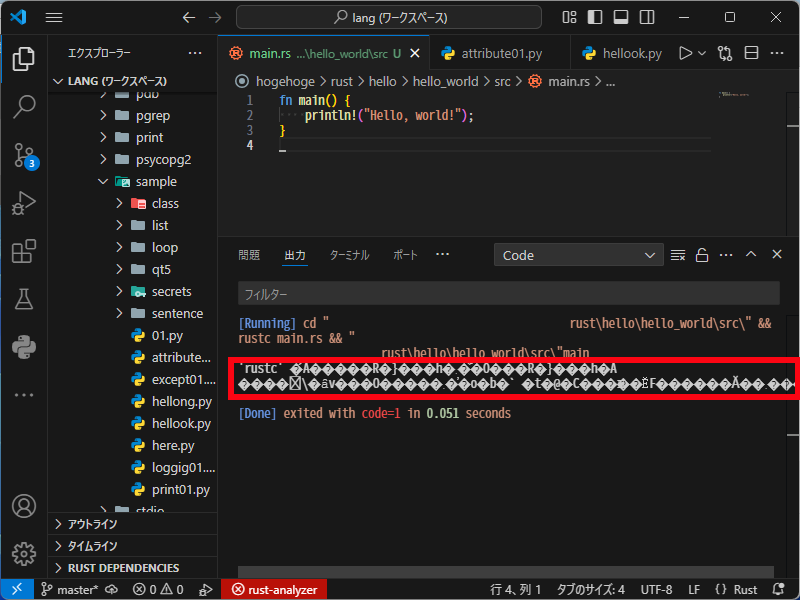Open the Search view in activity bar
This screenshot has width=800, height=600.
coord(23,107)
